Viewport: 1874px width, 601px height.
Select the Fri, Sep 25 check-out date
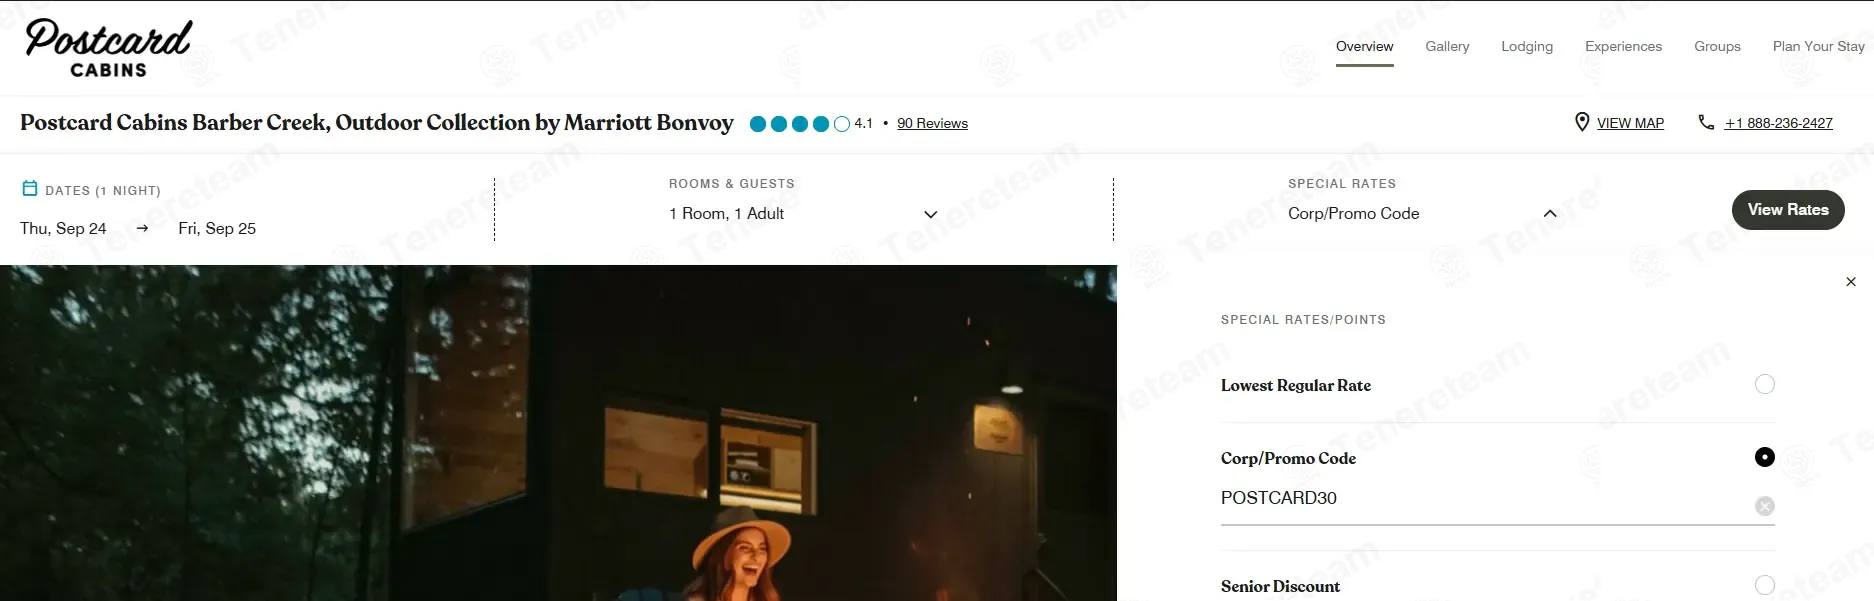point(217,229)
